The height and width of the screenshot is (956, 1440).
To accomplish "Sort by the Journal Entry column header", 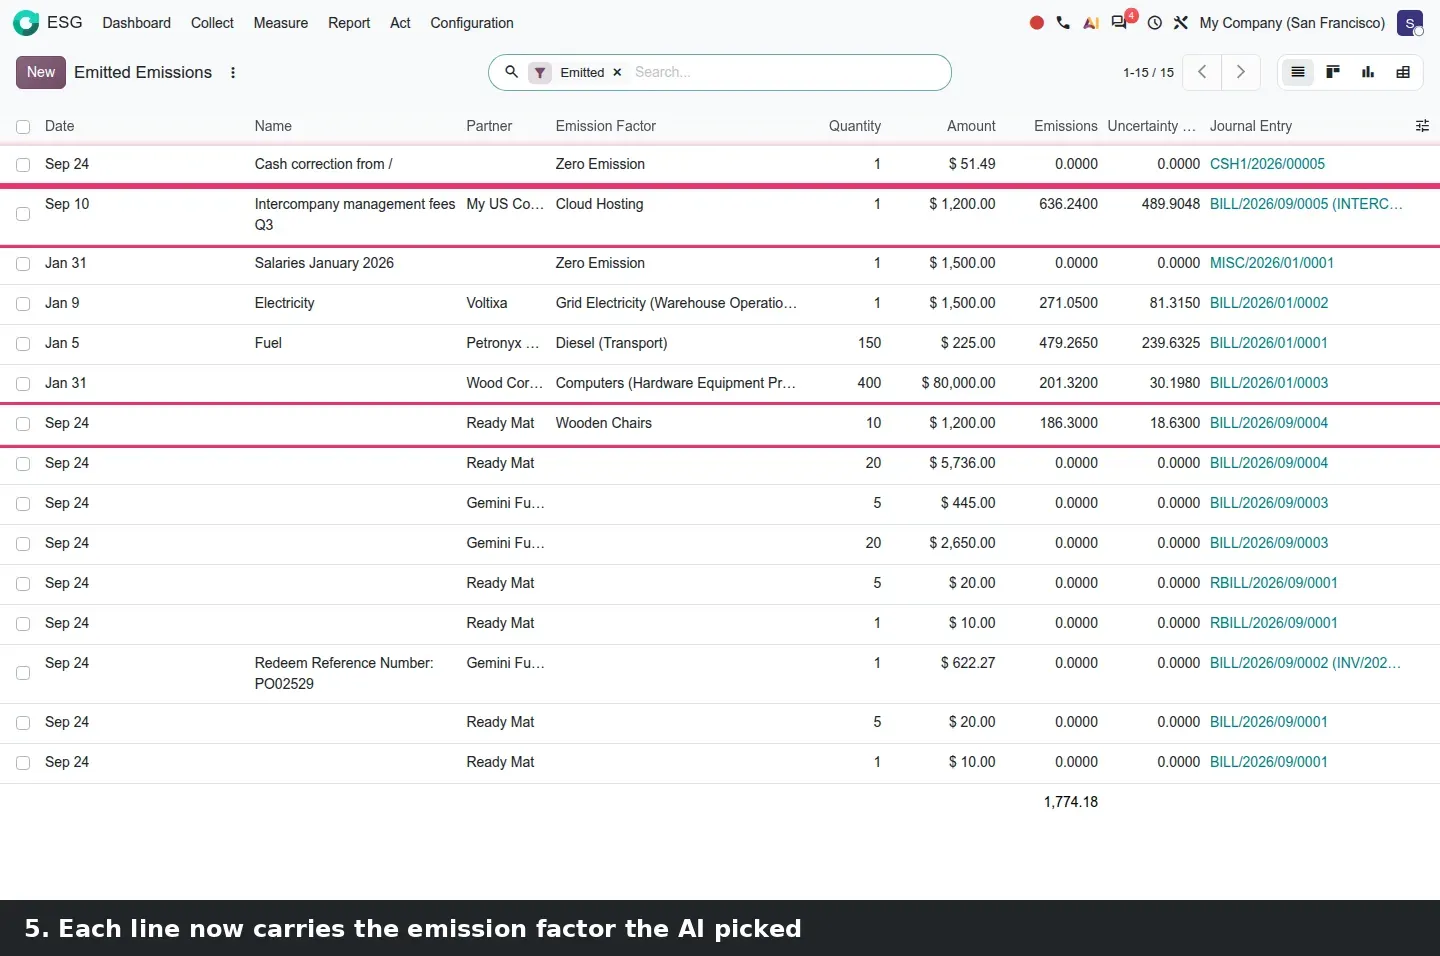I will tap(1251, 126).
